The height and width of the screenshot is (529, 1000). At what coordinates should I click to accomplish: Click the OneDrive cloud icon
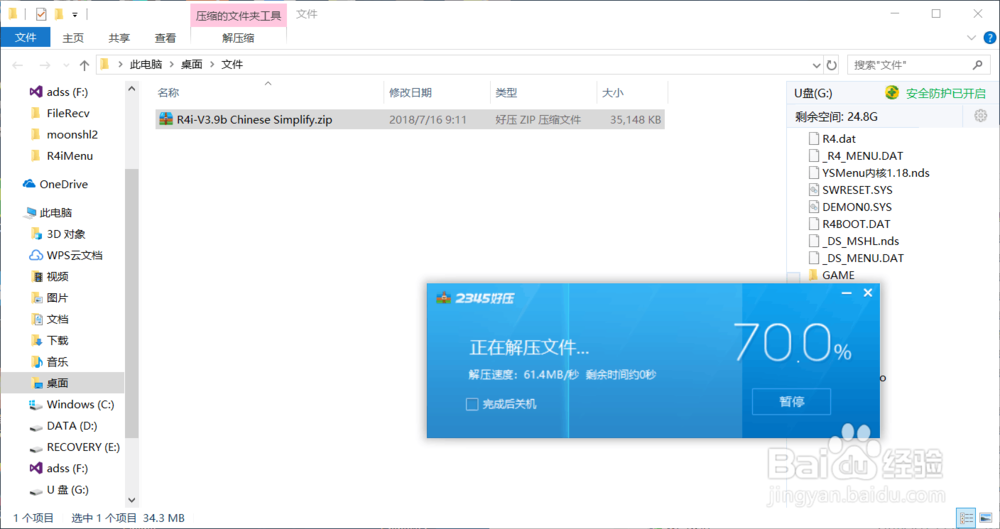pos(29,184)
